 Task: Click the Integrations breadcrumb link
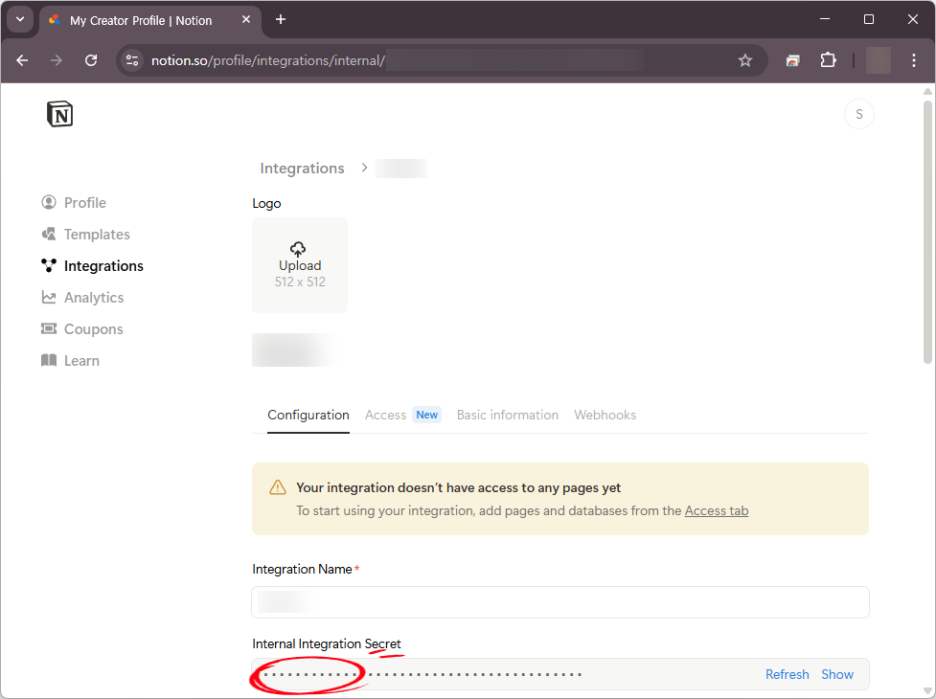[x=302, y=168]
